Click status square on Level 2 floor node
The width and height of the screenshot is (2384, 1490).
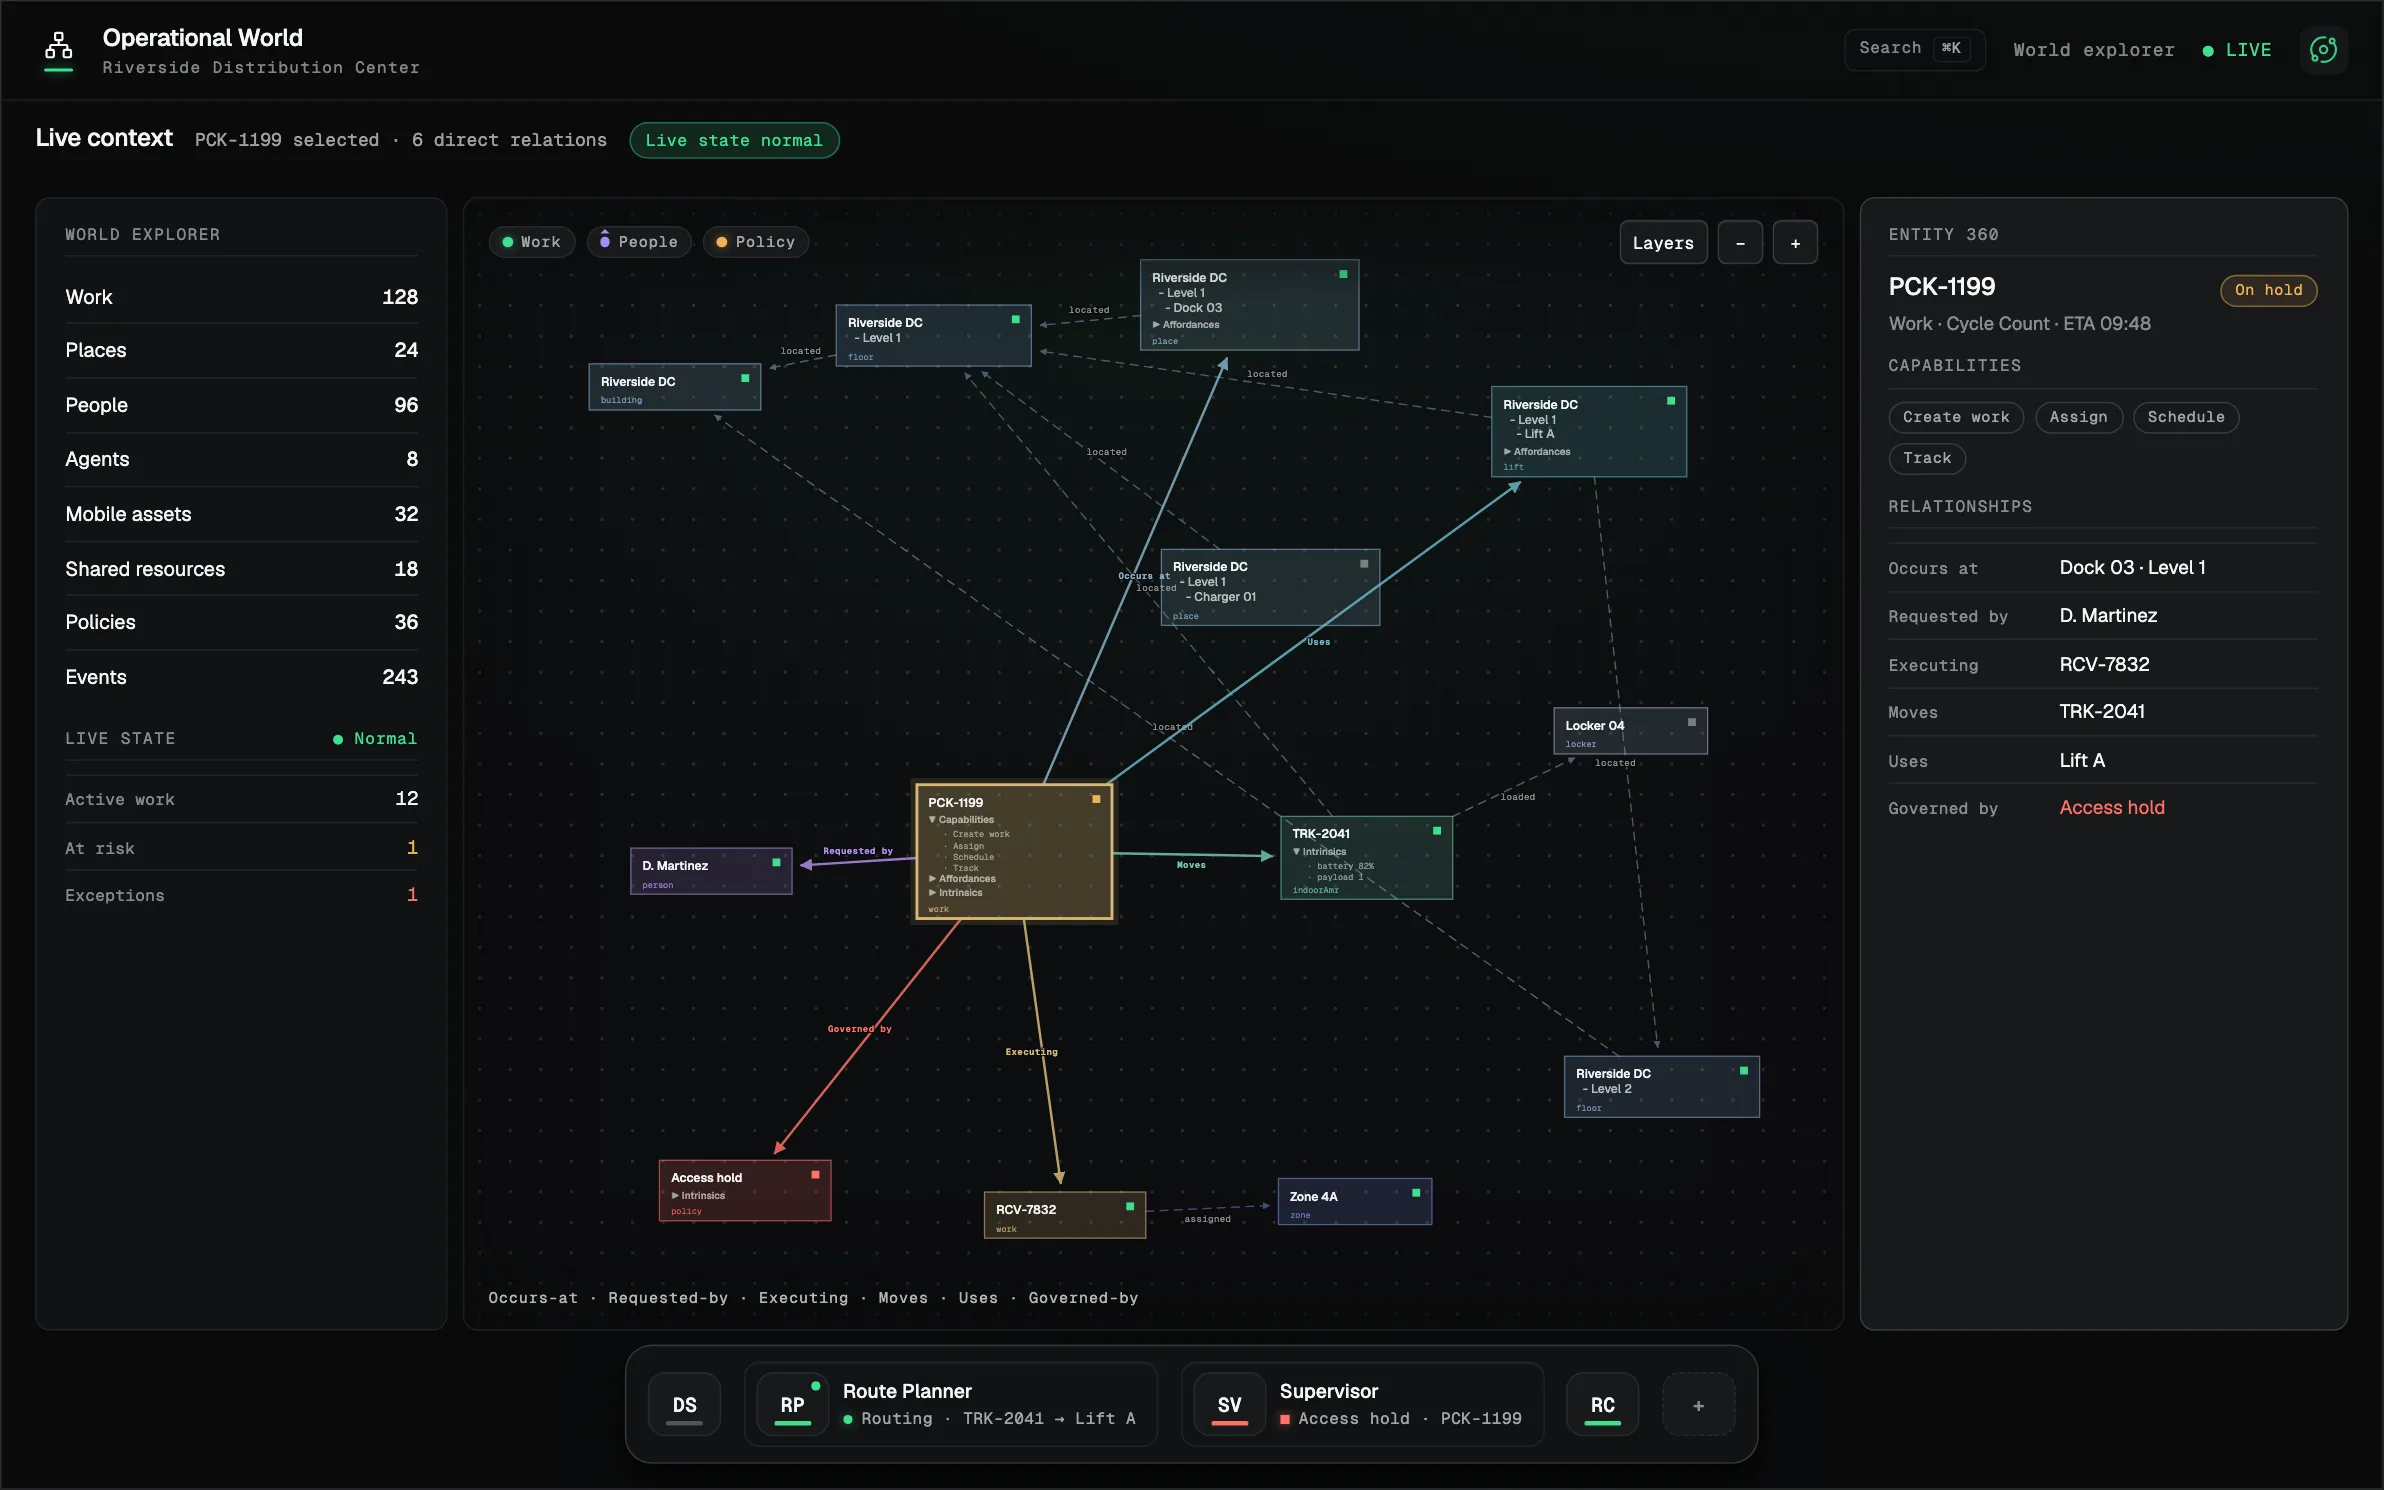[1744, 1071]
